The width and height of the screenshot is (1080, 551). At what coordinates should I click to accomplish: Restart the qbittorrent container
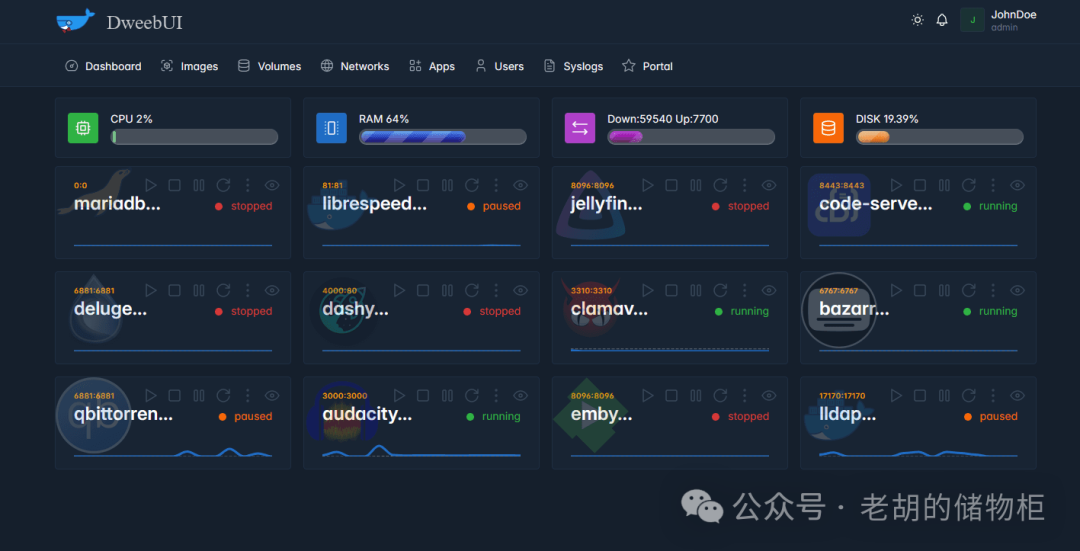click(223, 395)
